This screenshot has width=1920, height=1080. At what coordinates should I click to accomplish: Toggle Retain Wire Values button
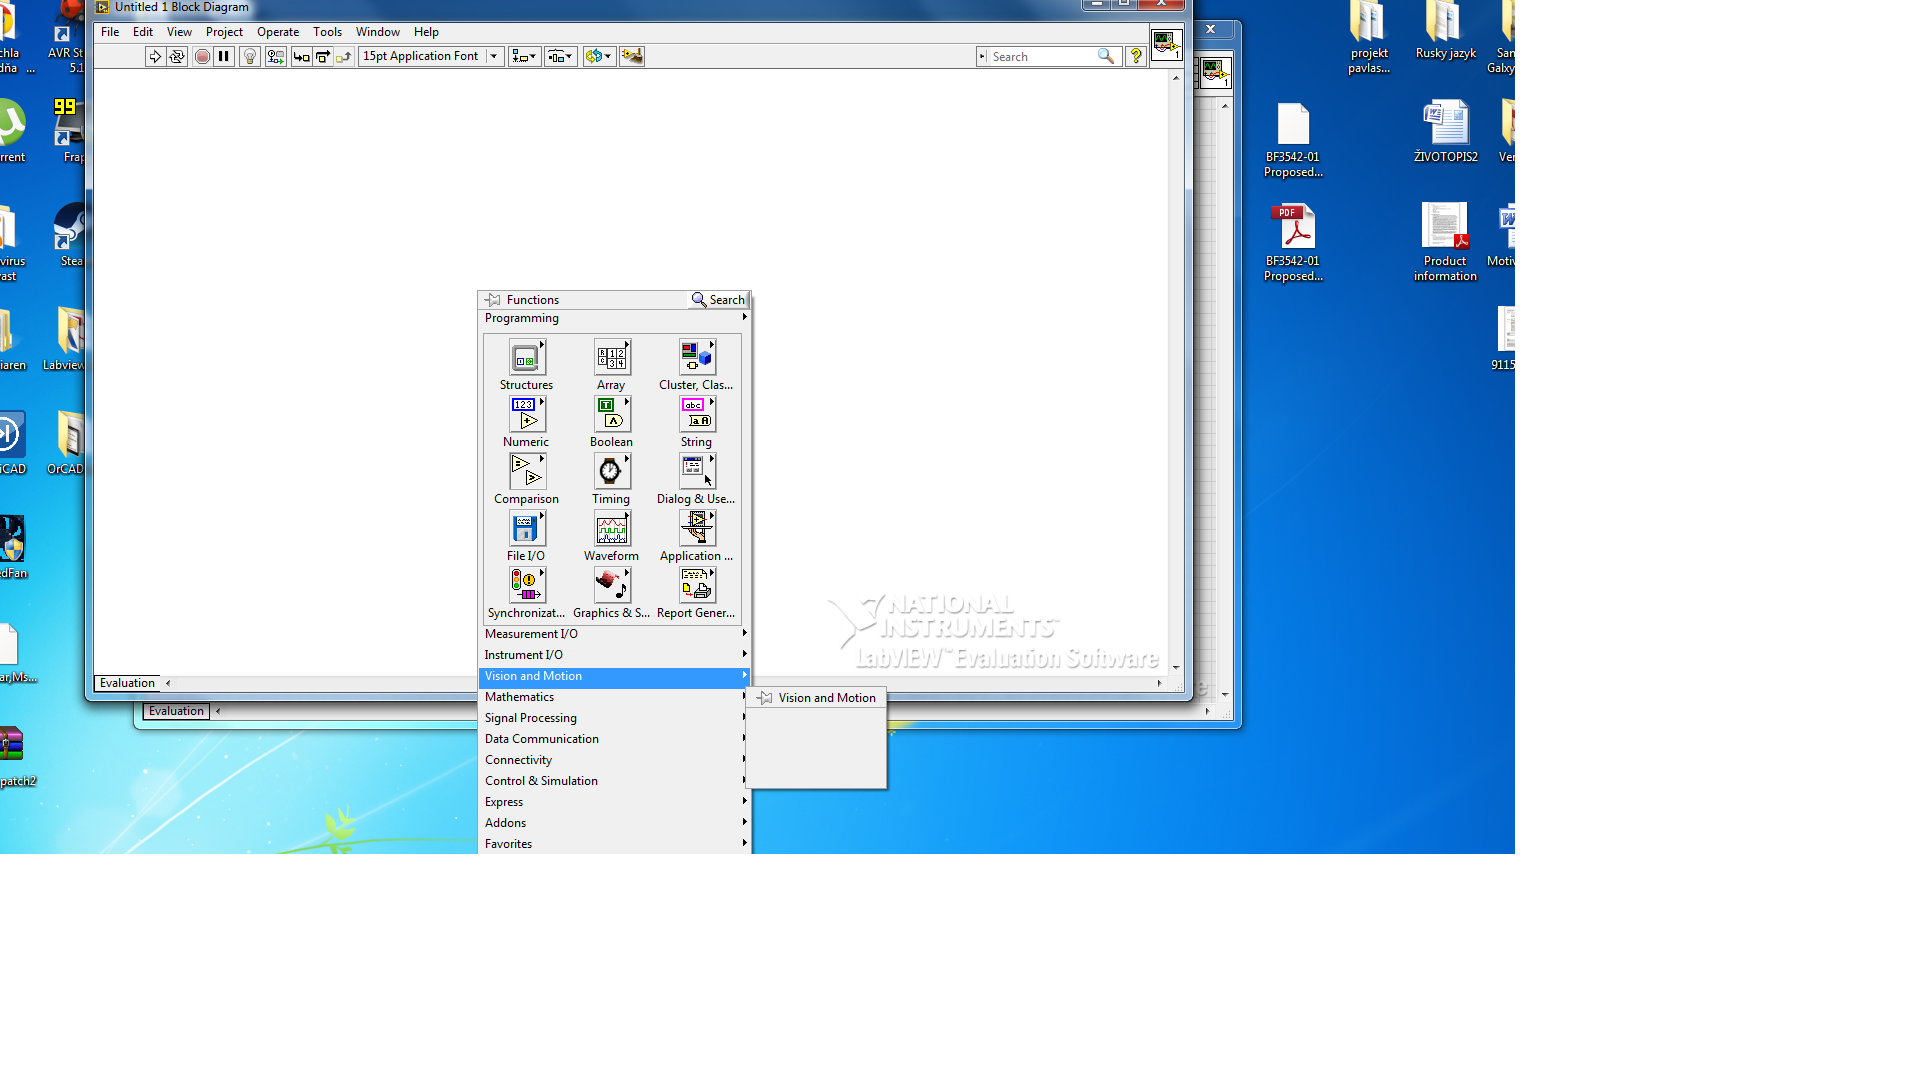pyautogui.click(x=275, y=57)
